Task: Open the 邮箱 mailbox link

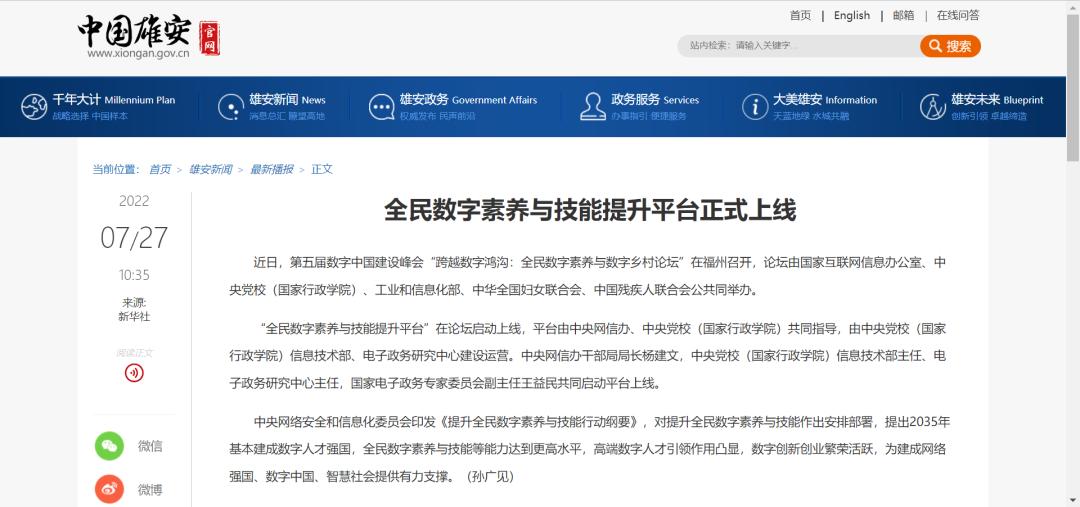Action: click(903, 15)
